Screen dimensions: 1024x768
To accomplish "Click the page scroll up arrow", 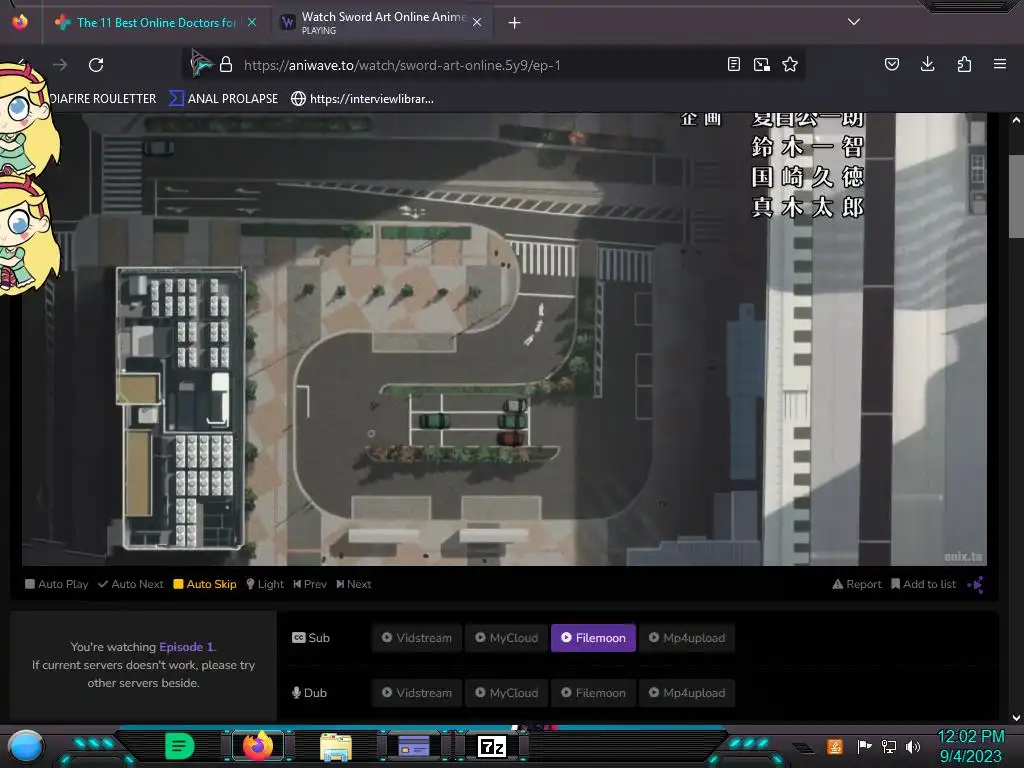I will [x=1016, y=120].
